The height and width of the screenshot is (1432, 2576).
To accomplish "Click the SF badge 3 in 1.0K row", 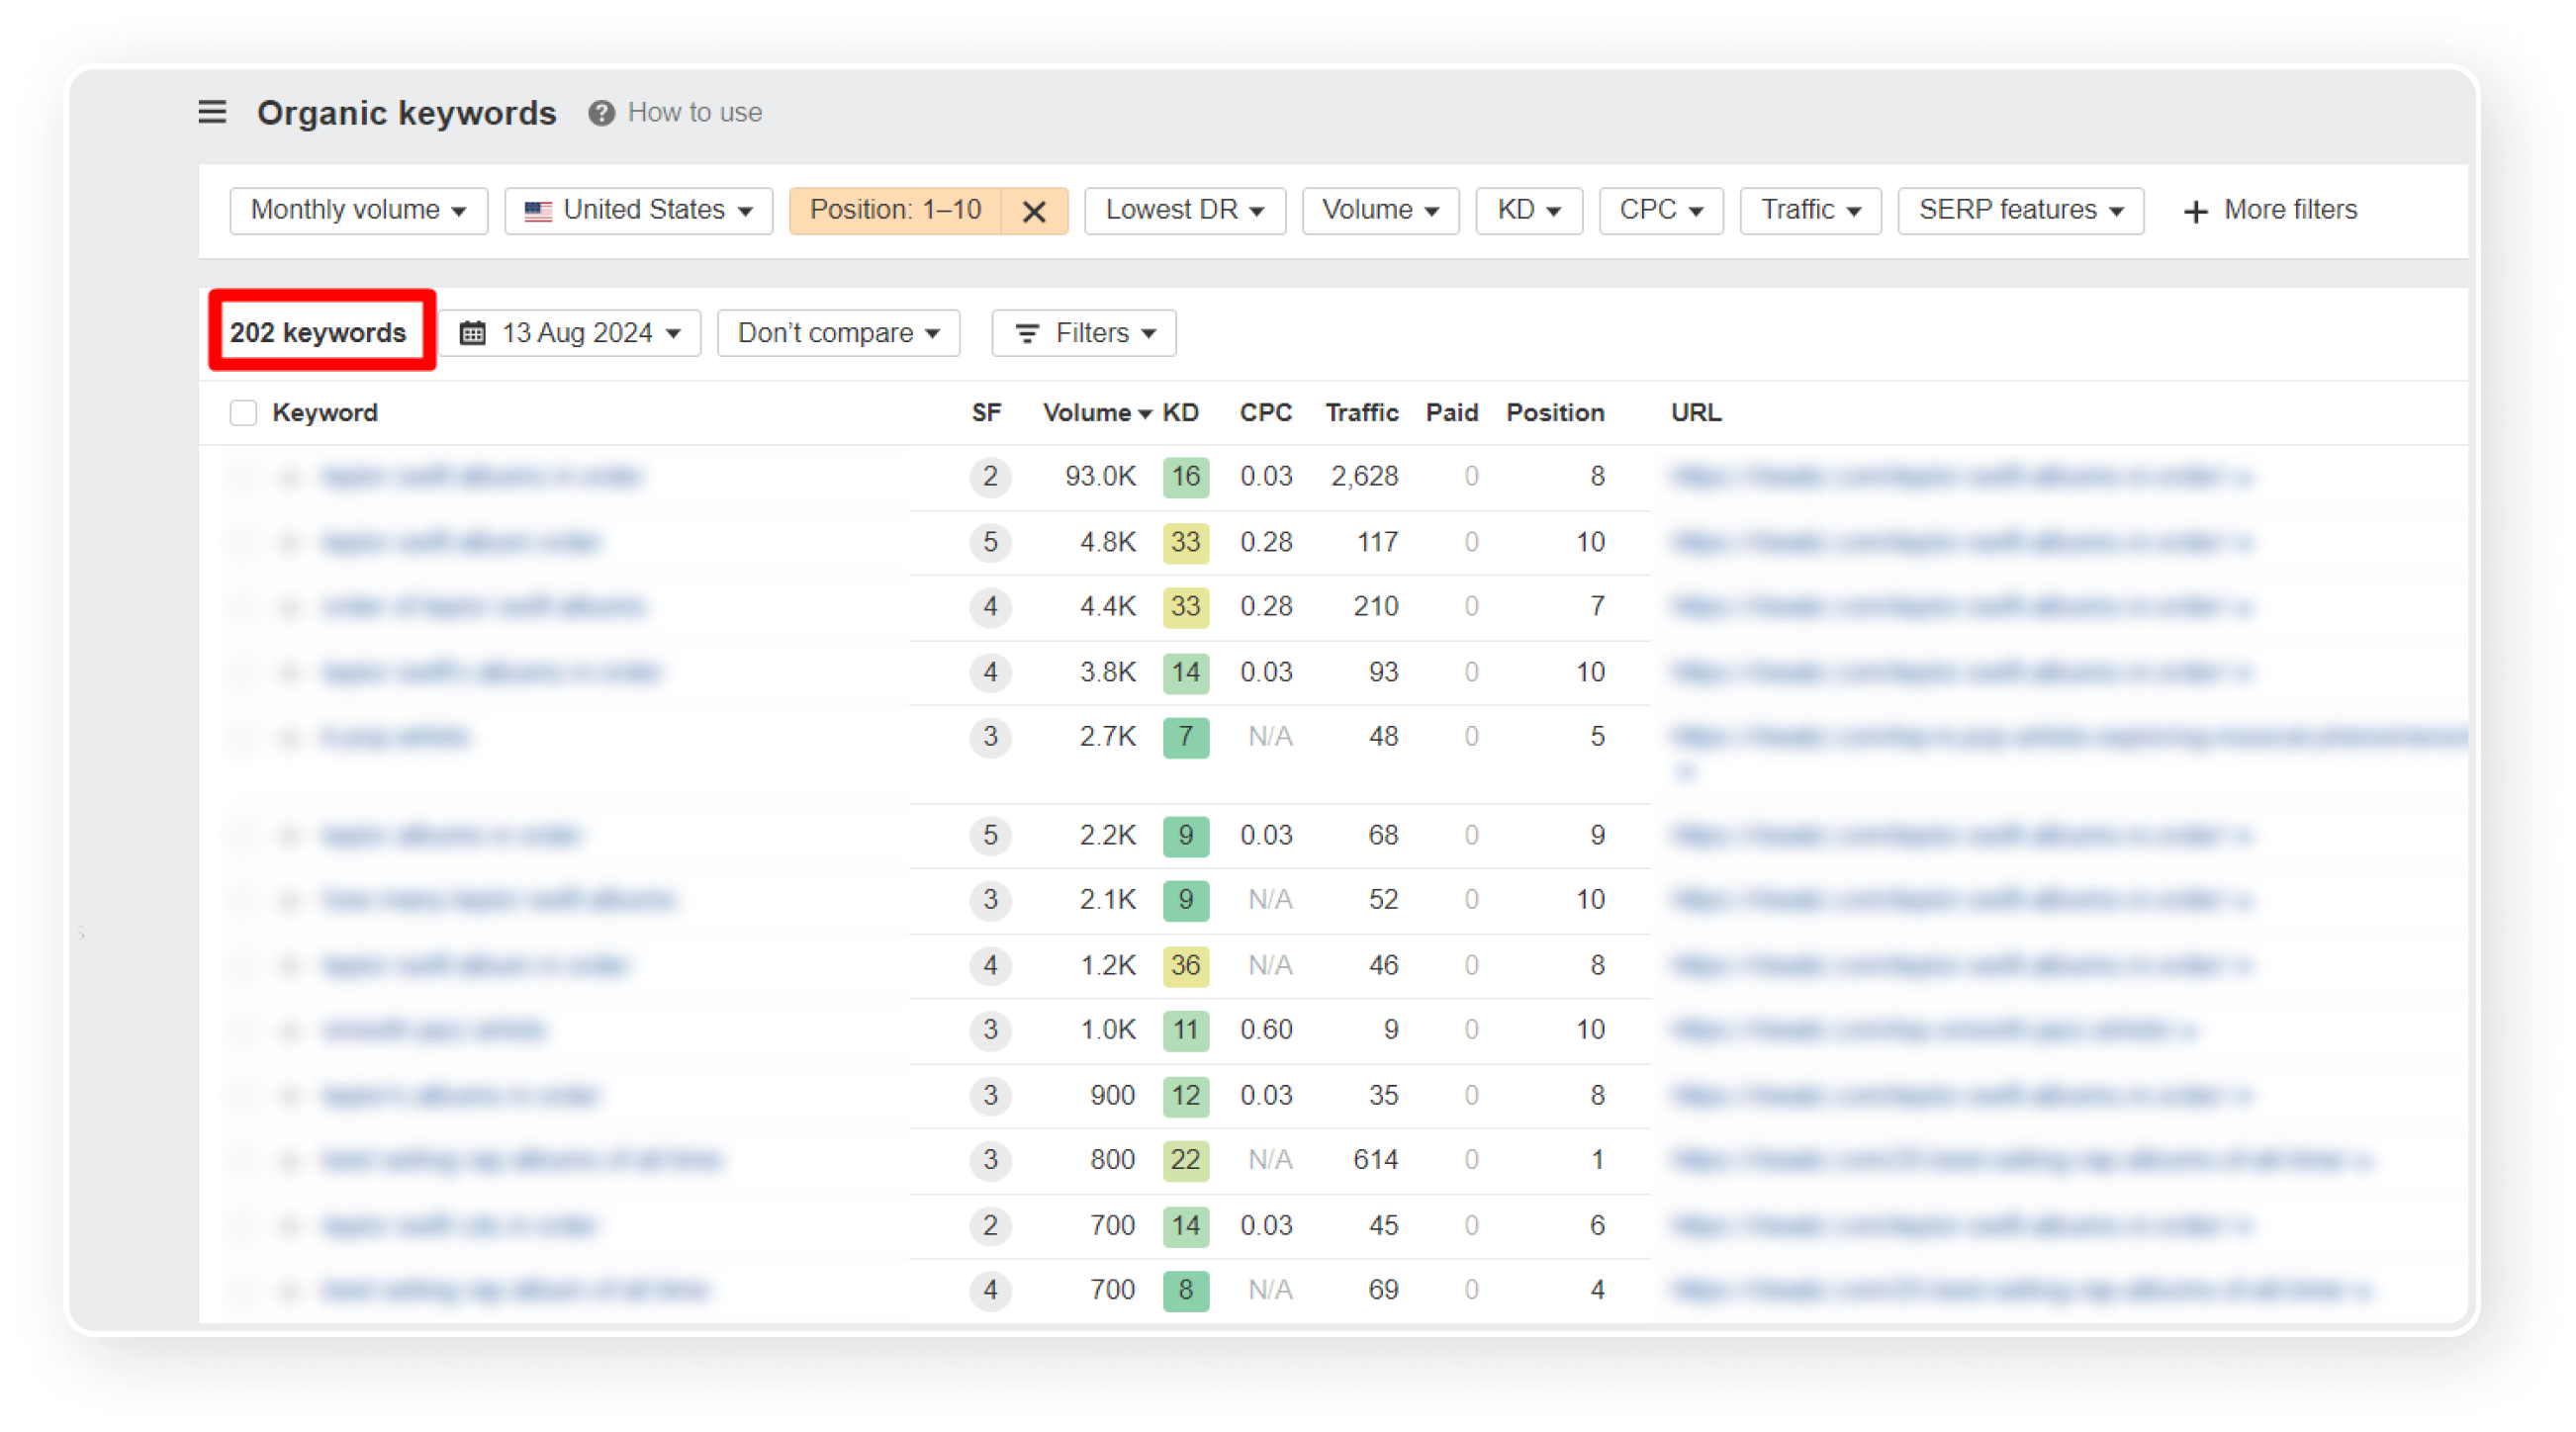I will click(x=990, y=1030).
